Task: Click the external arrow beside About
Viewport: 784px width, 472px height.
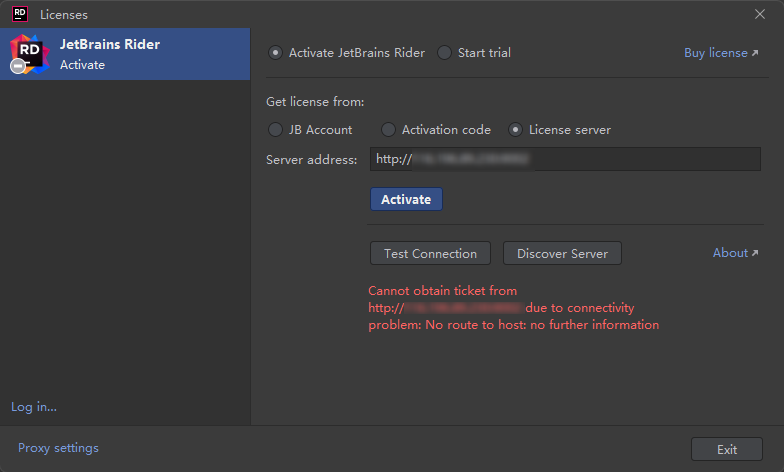Action: coord(754,254)
